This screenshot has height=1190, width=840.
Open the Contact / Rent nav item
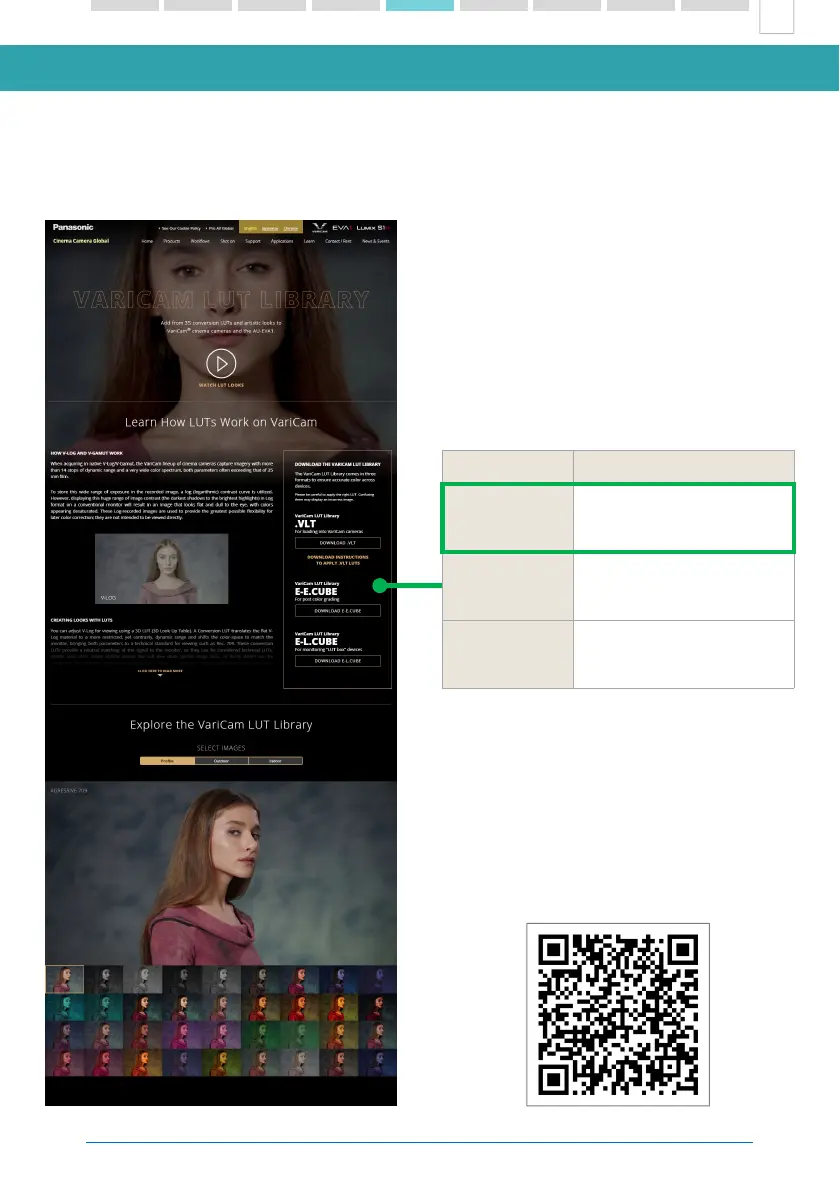[x=338, y=241]
